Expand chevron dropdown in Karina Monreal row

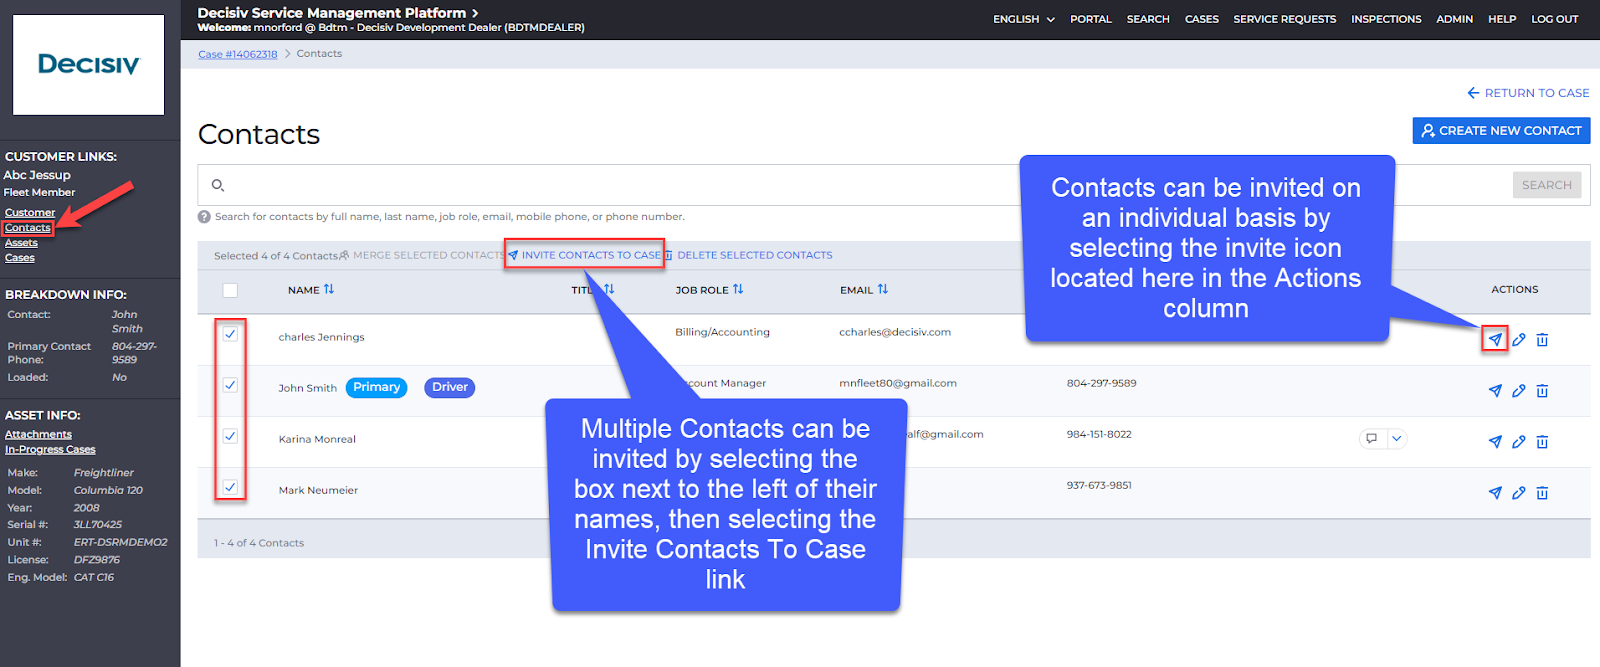click(1397, 439)
